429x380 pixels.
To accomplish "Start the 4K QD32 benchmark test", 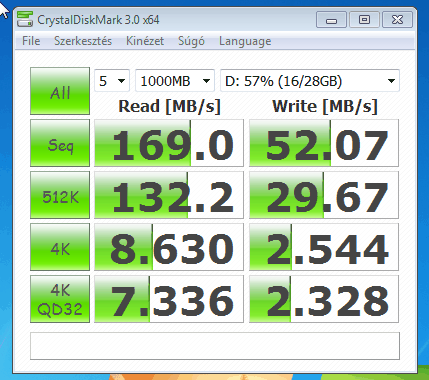I will pos(60,299).
